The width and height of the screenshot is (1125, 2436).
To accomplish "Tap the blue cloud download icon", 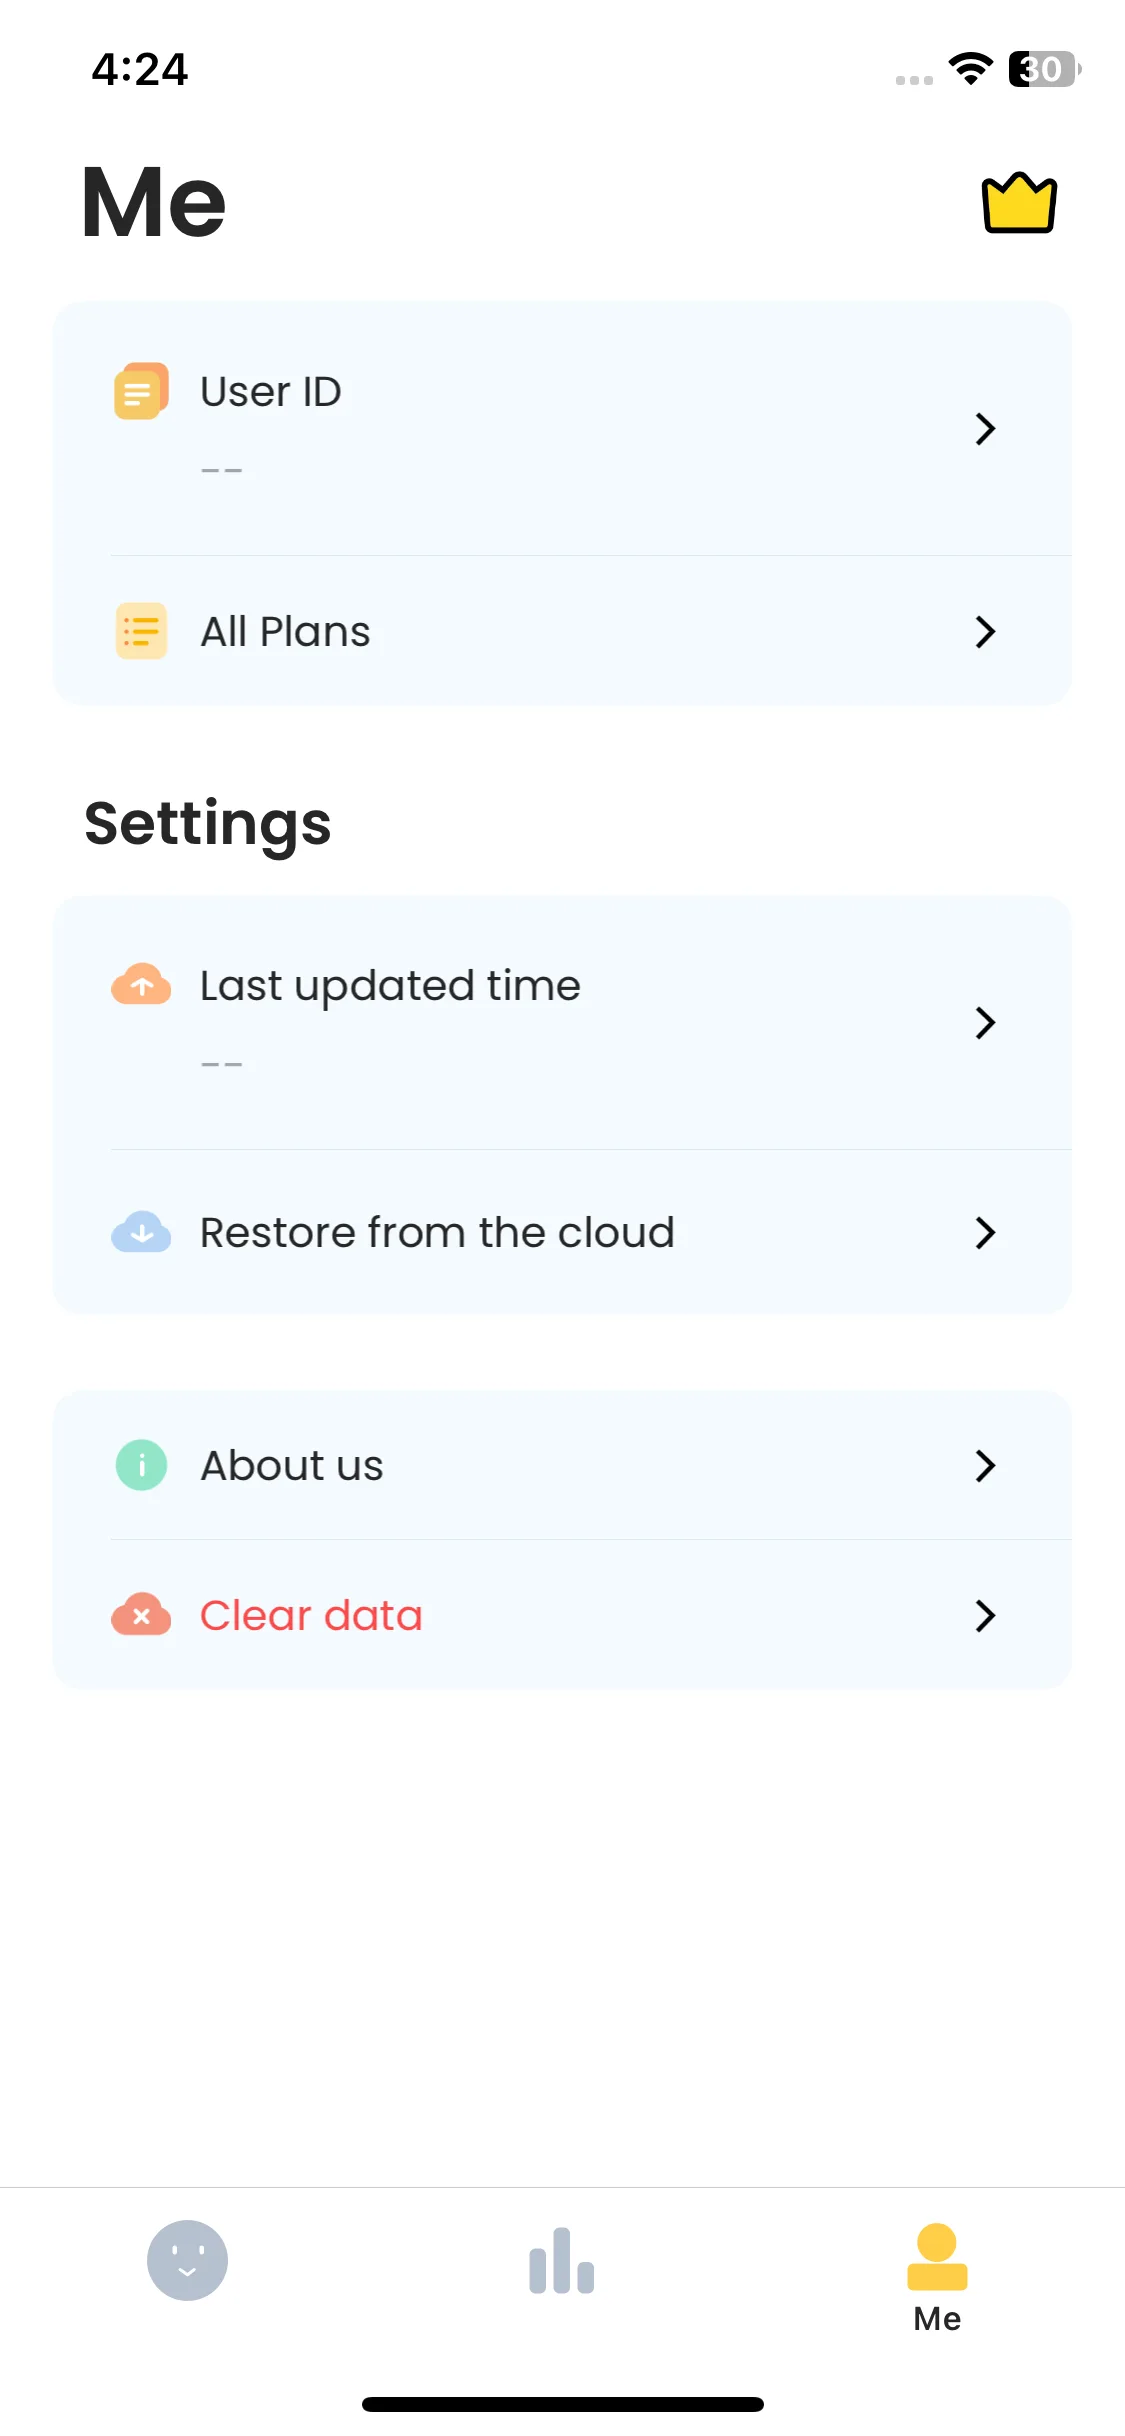I will (x=141, y=1232).
